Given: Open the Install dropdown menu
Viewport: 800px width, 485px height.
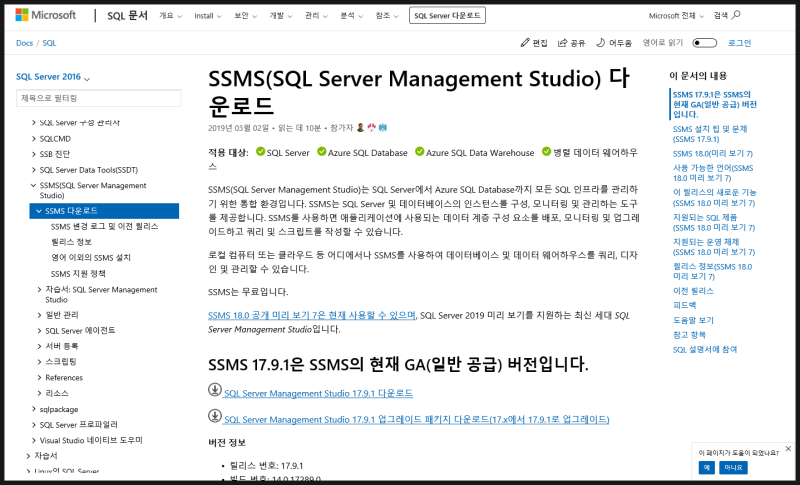Looking at the screenshot, I should pyautogui.click(x=208, y=16).
